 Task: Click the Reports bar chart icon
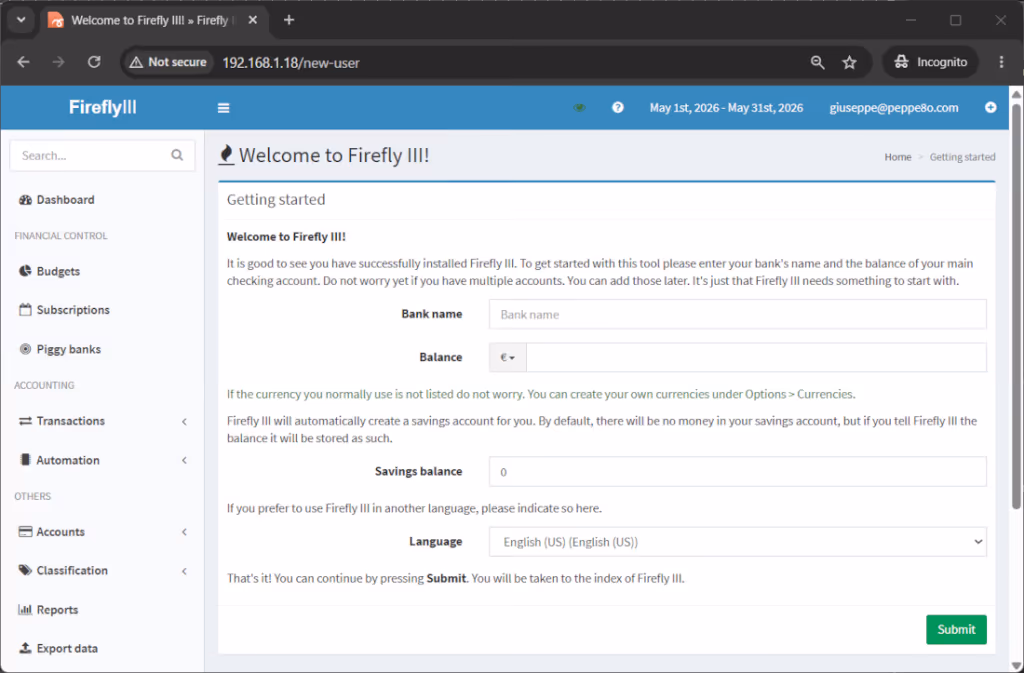point(25,610)
